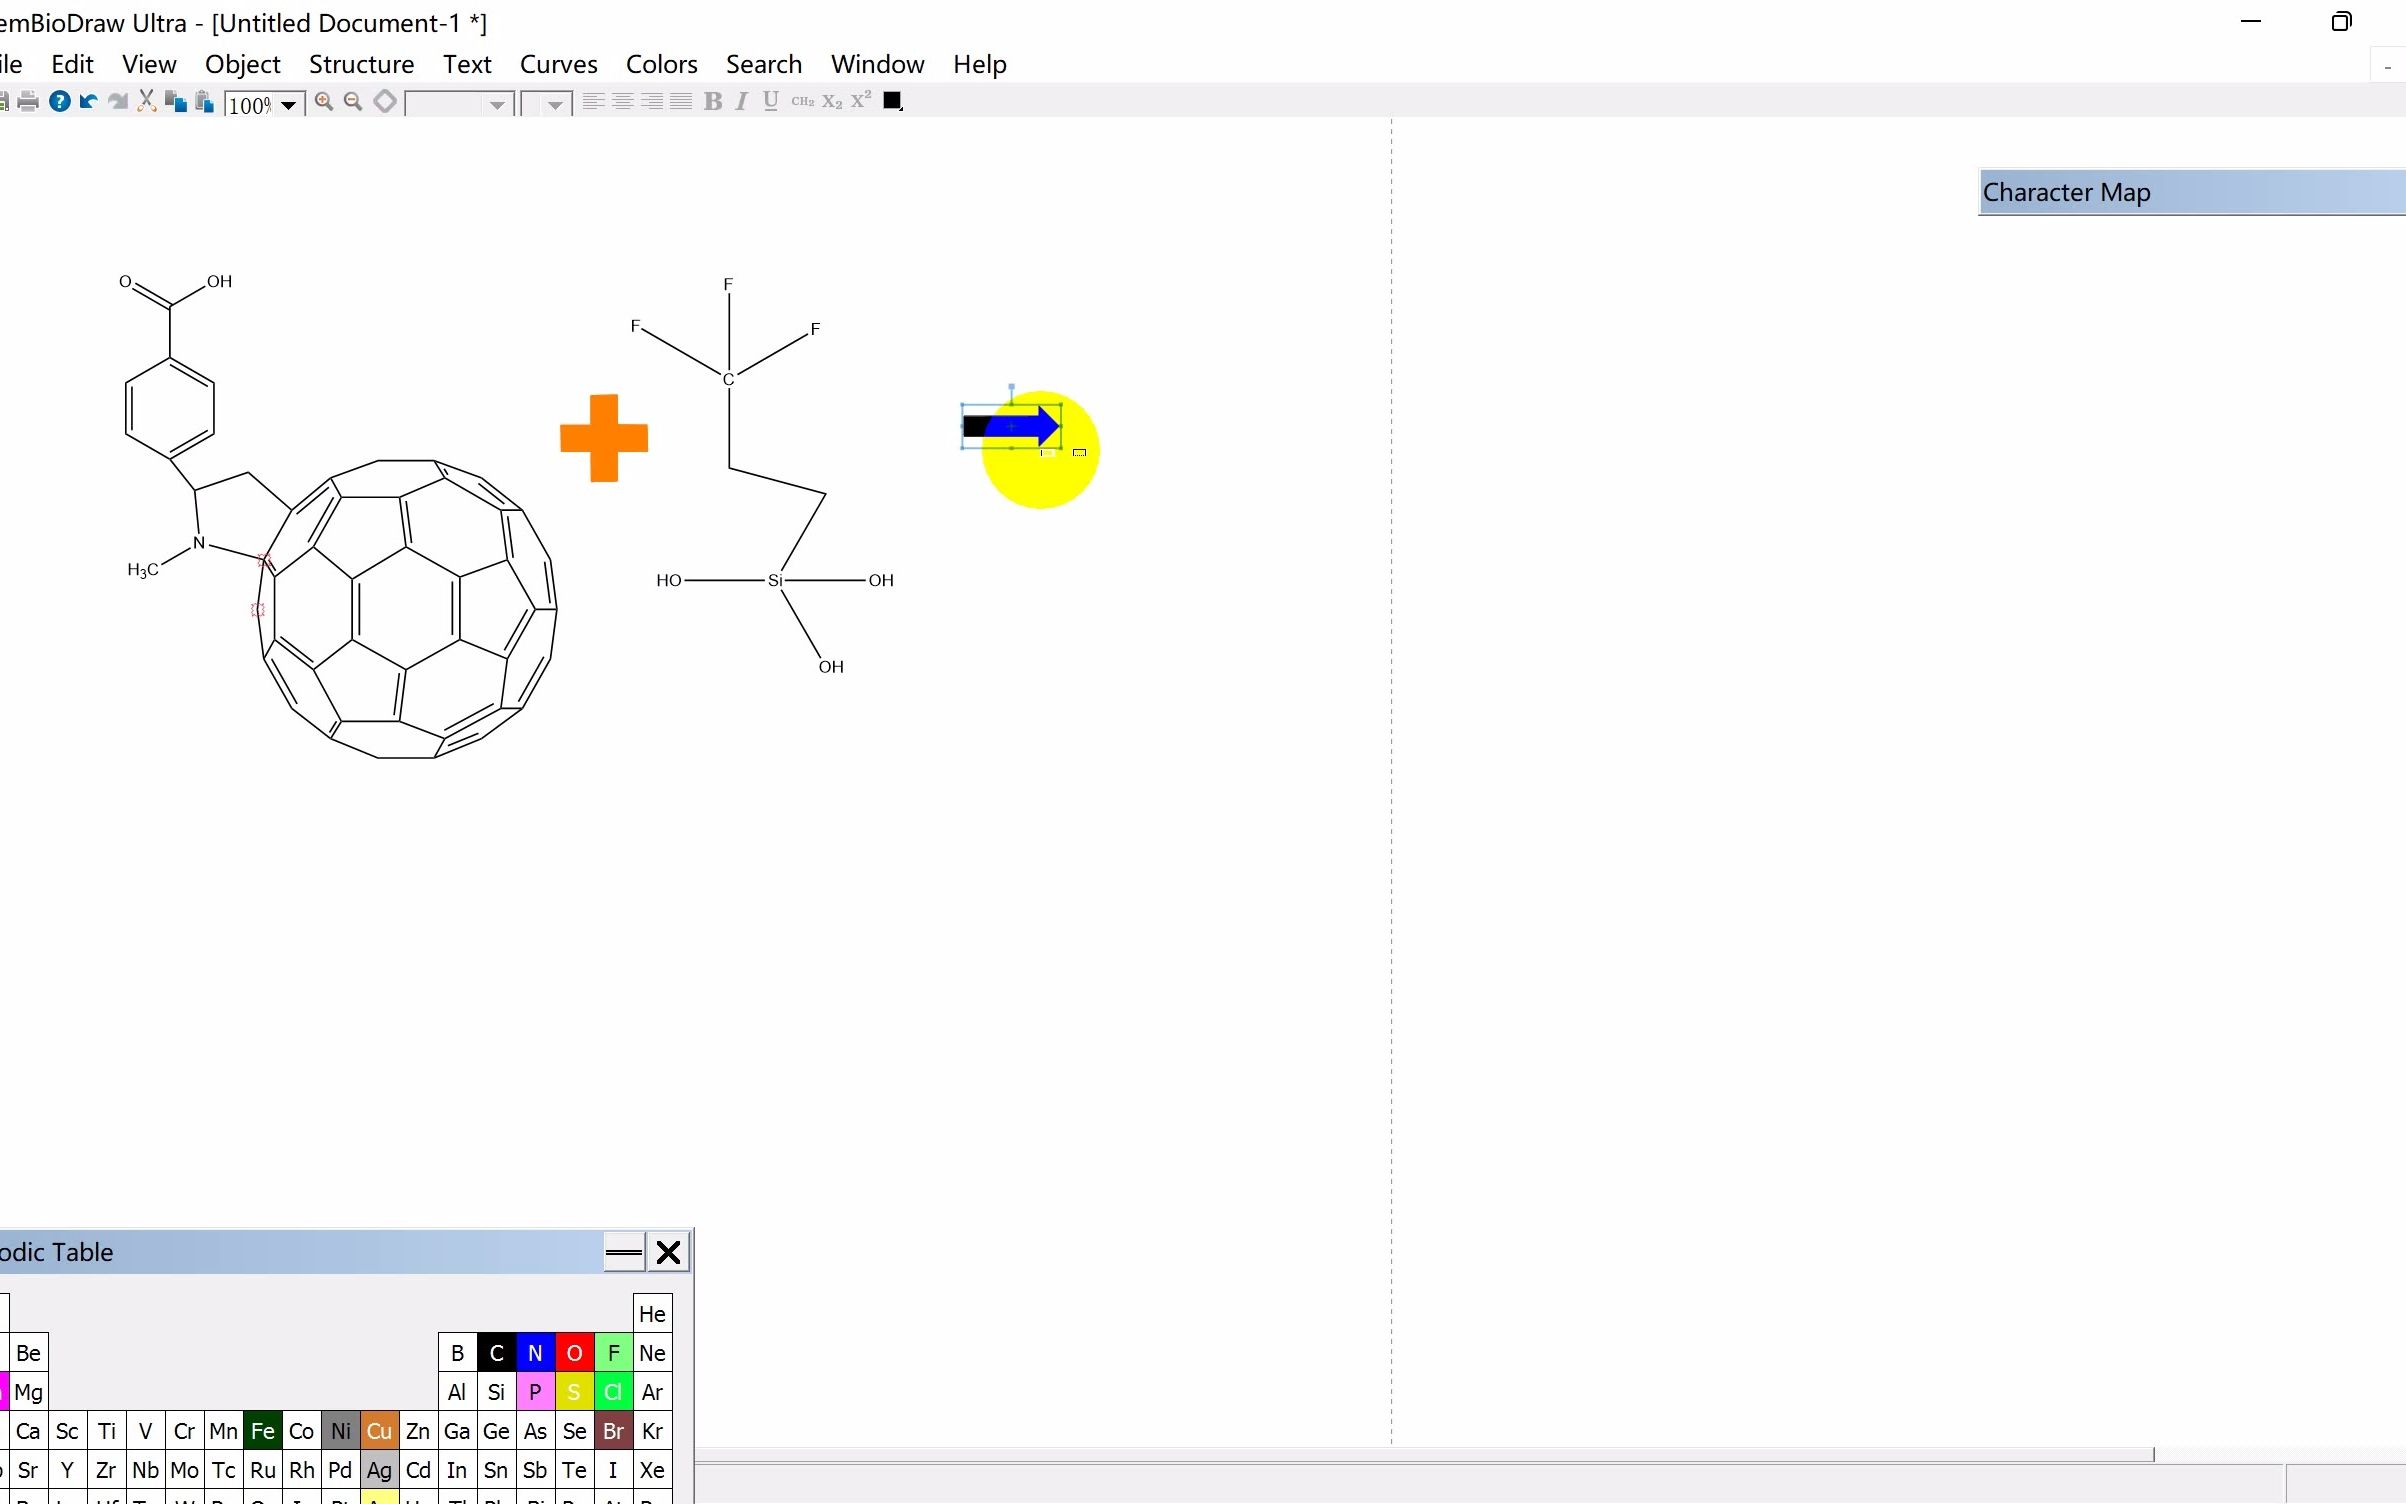Click the Print icon on the toolbar

coord(27,101)
